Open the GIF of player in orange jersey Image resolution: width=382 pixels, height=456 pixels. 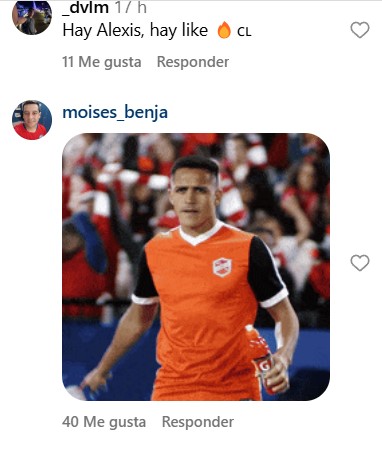pos(196,267)
